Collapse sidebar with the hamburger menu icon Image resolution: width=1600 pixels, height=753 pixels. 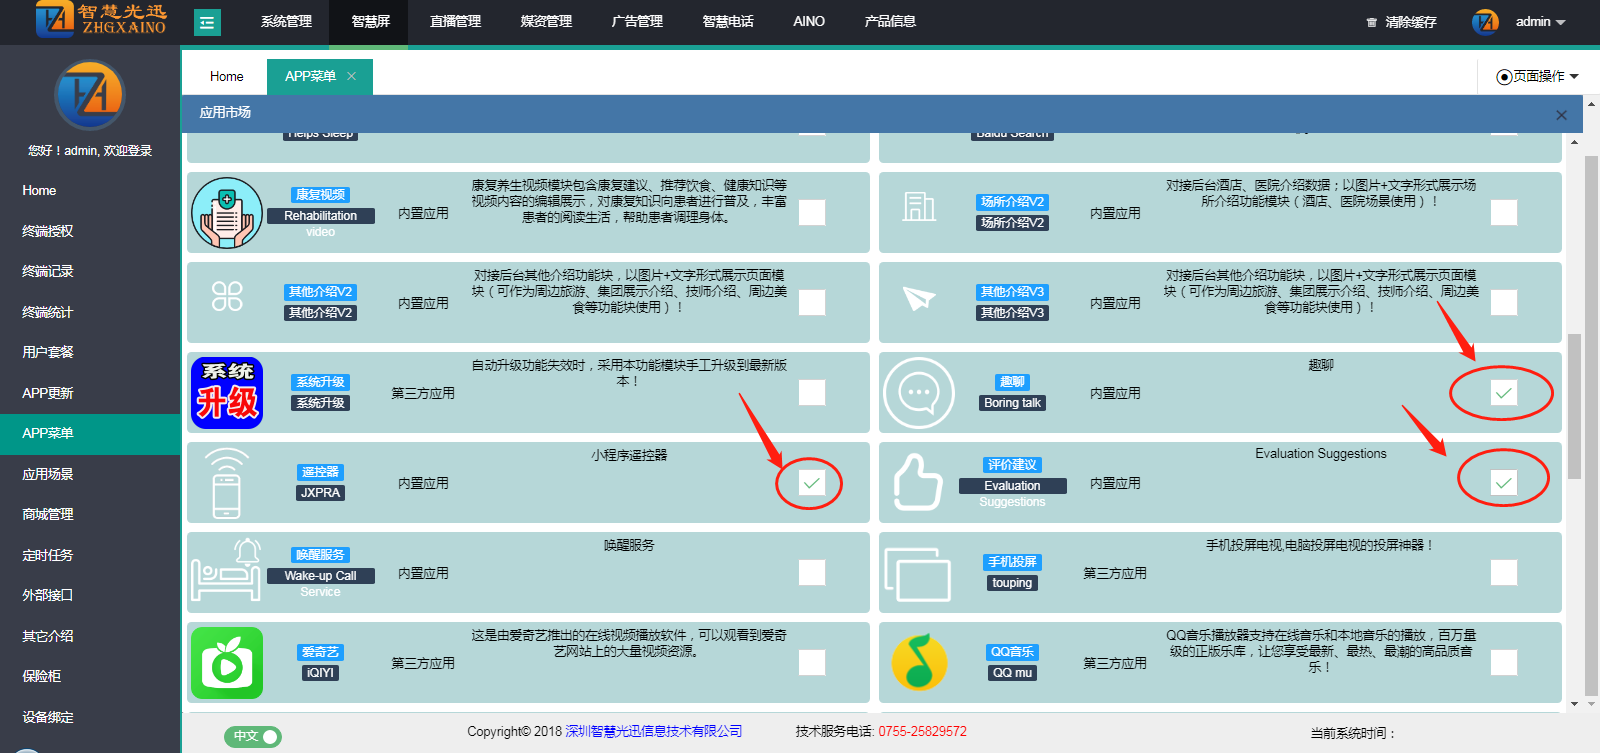coord(207,22)
